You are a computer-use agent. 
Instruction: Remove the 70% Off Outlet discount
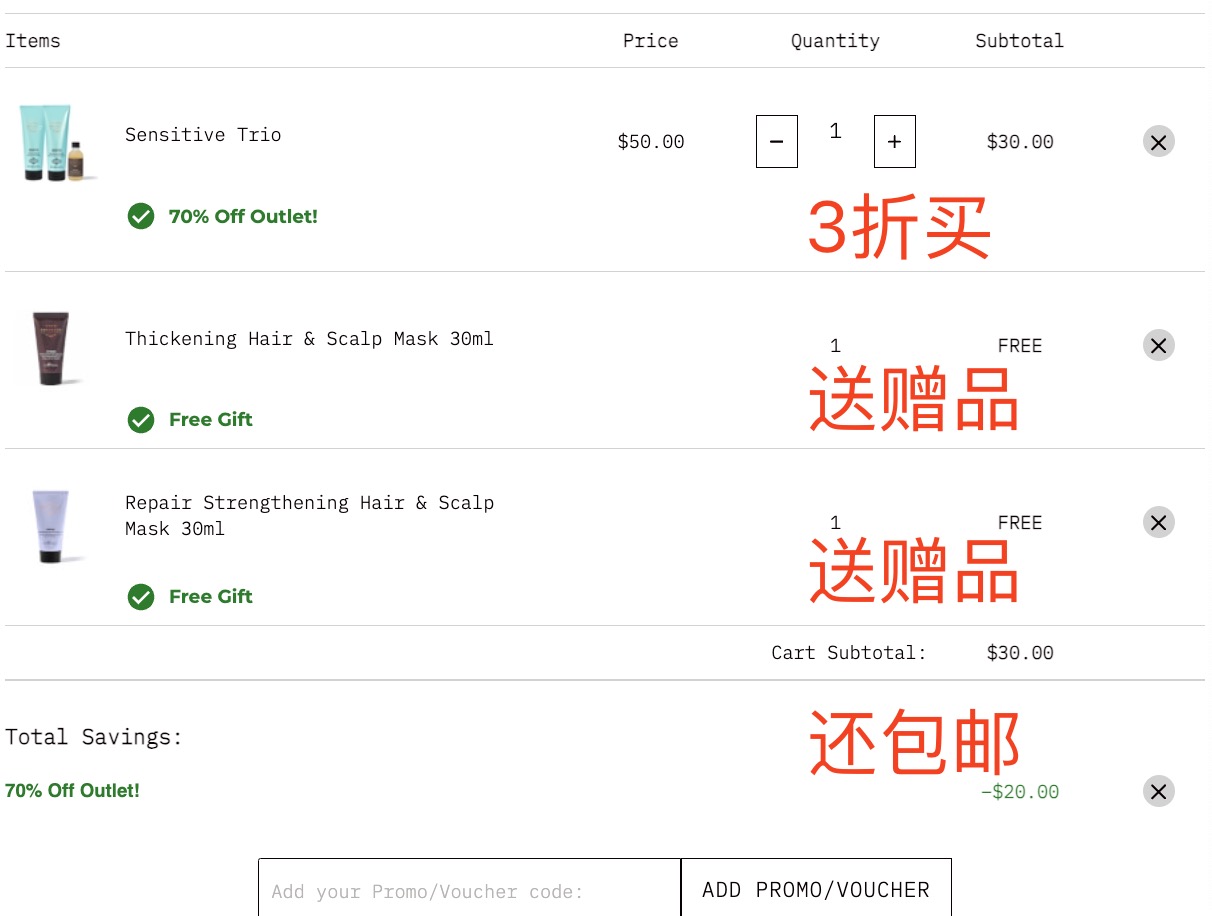pos(1158,792)
